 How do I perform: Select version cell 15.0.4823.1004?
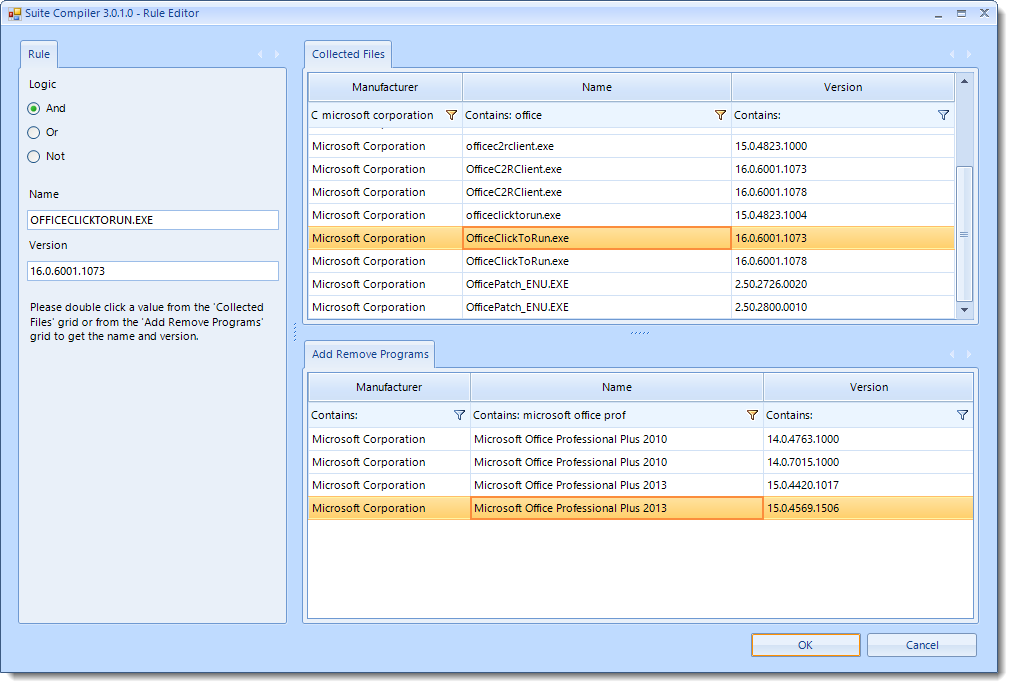coord(843,215)
